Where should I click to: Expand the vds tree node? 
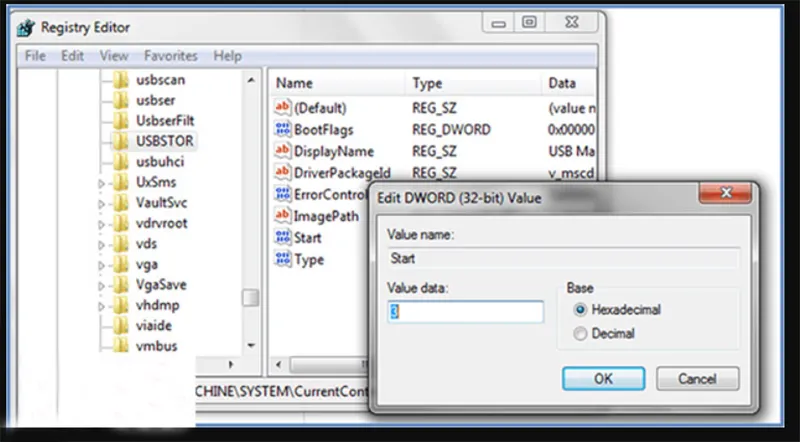coord(101,244)
